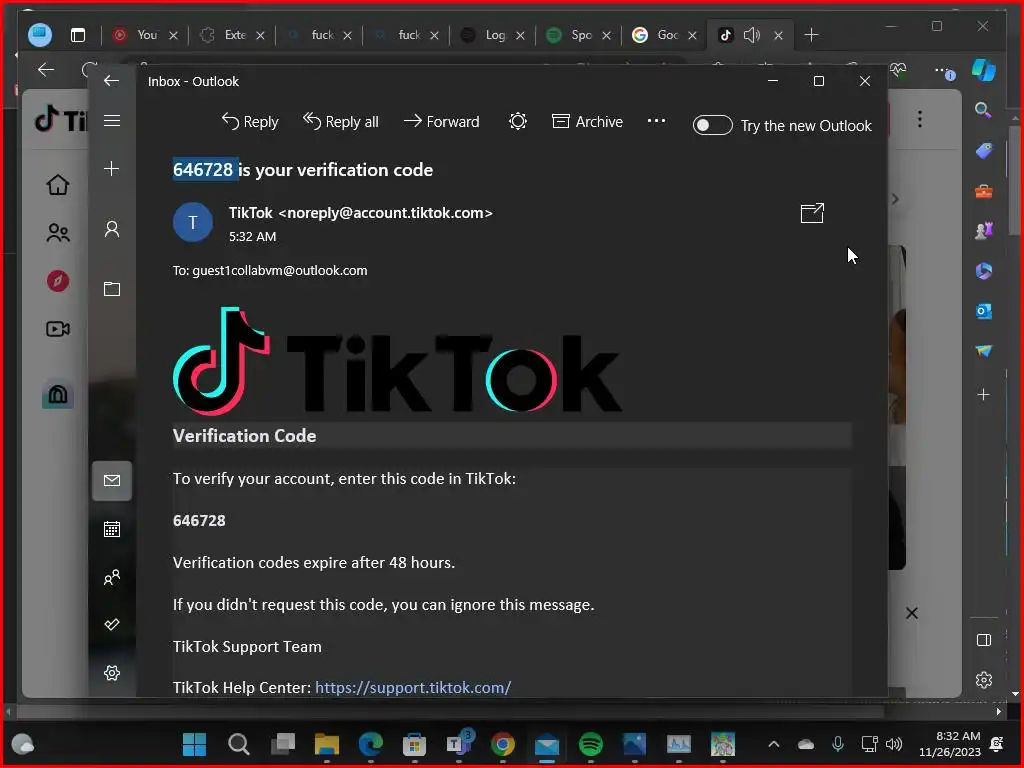
Task: Open Windows Start menu
Action: pos(194,744)
